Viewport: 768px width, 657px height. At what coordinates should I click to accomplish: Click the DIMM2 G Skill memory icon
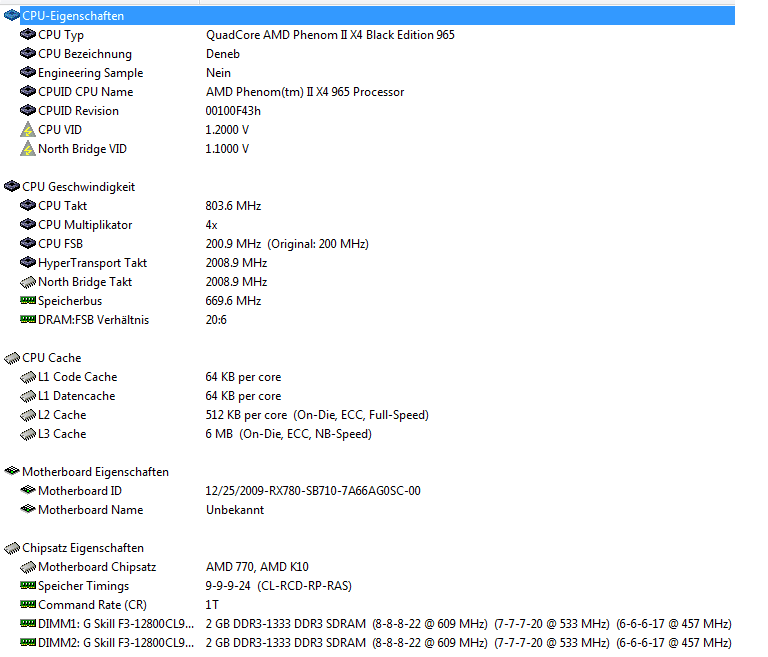point(28,642)
